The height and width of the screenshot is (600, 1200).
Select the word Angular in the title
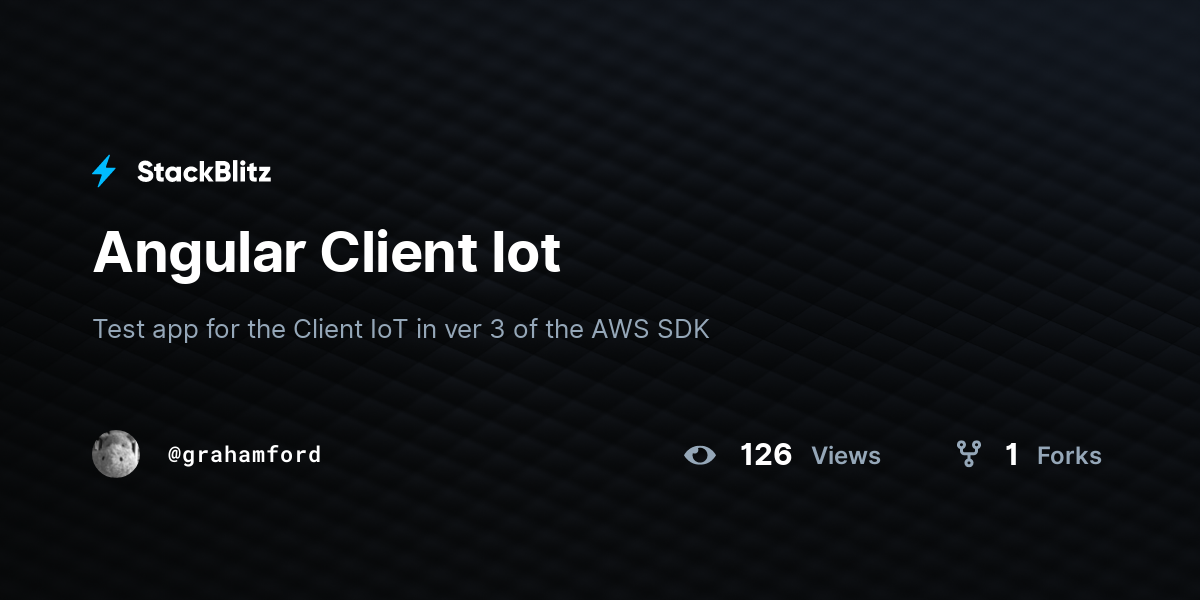pos(199,255)
